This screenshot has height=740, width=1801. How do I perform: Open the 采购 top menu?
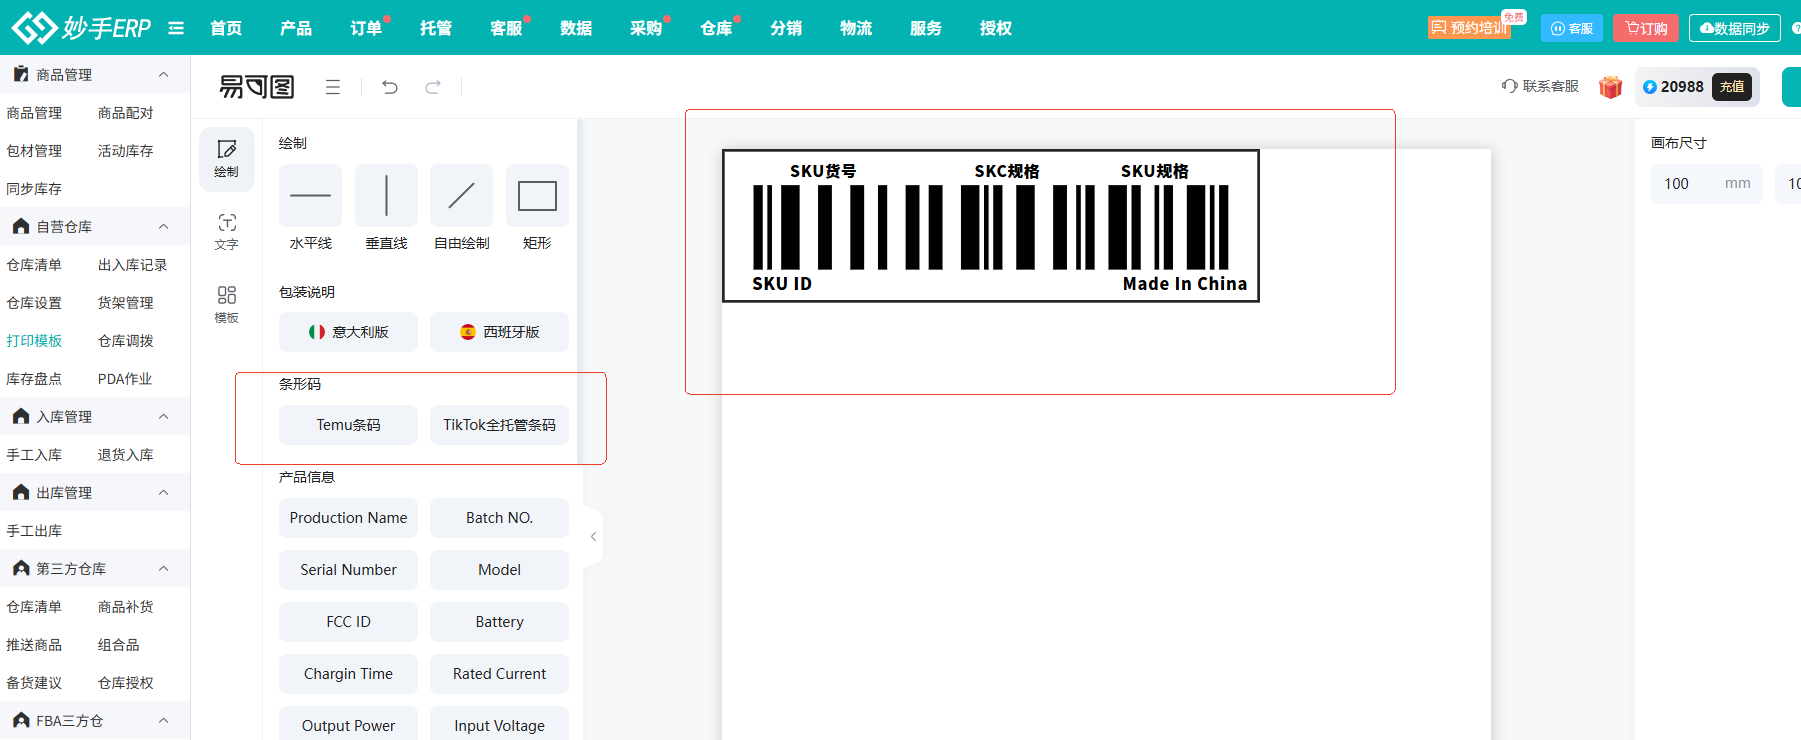pyautogui.click(x=646, y=28)
